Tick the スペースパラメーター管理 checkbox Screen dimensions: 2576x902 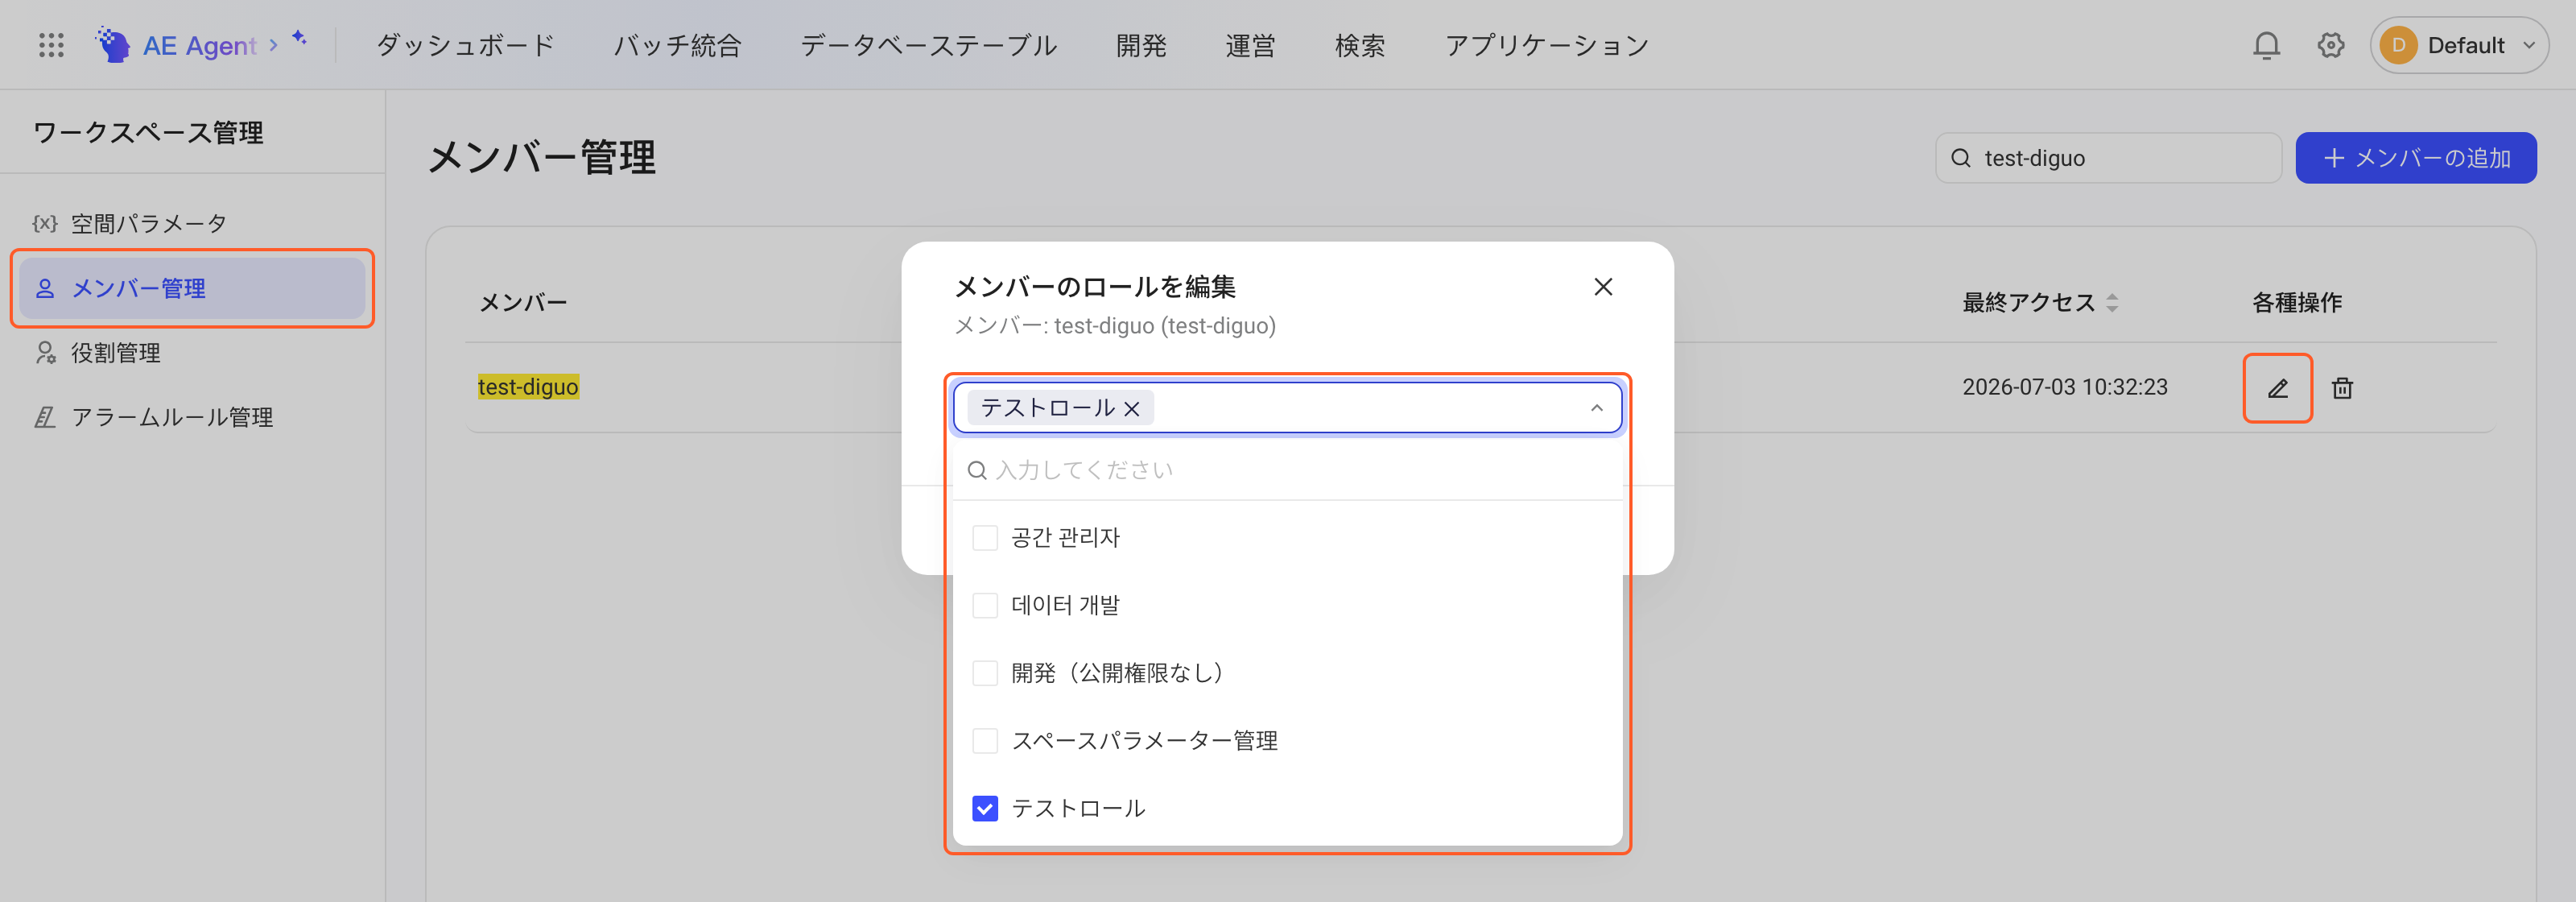(x=985, y=741)
